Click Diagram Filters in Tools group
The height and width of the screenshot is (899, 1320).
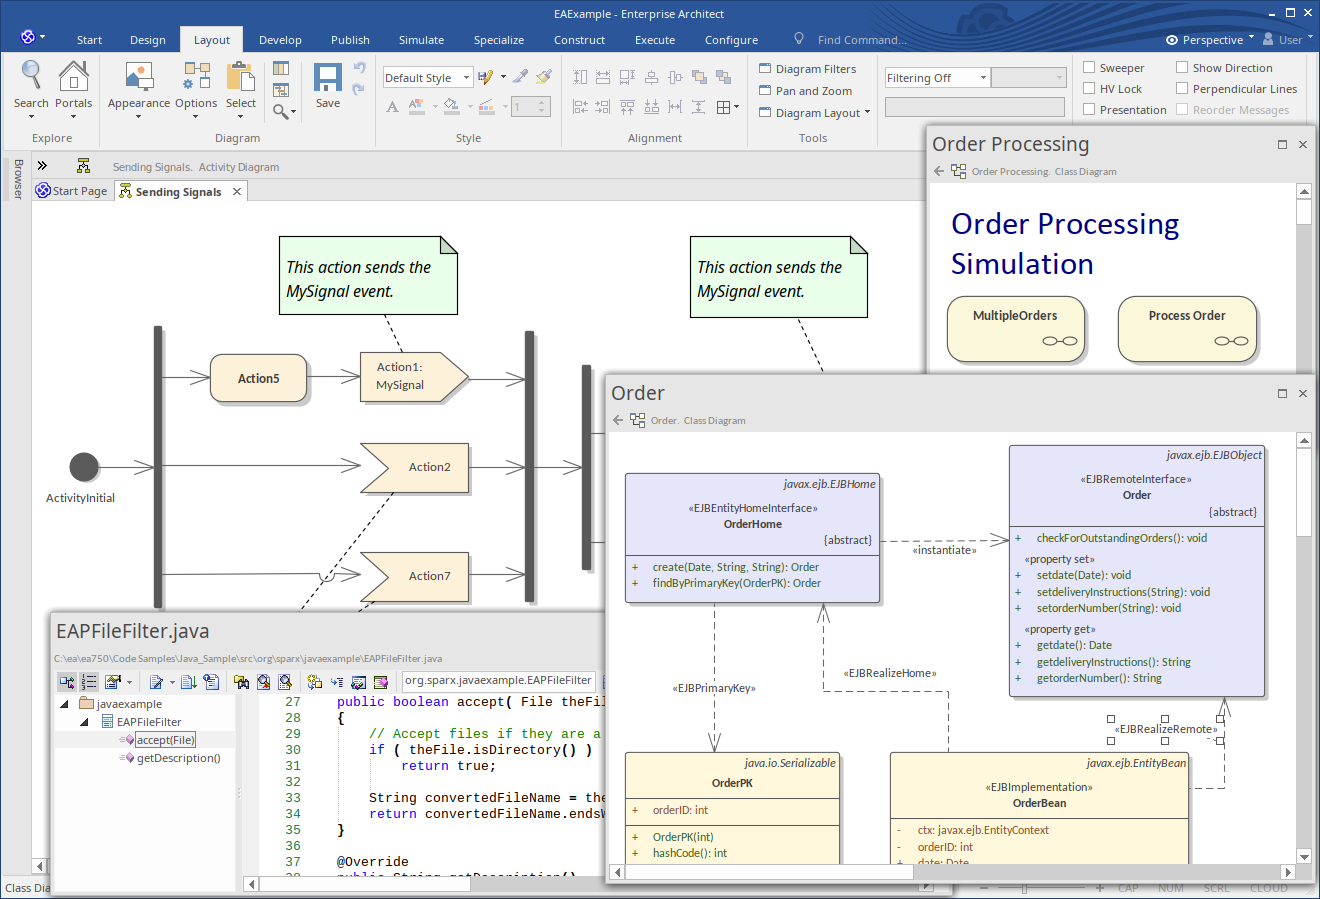pos(807,69)
